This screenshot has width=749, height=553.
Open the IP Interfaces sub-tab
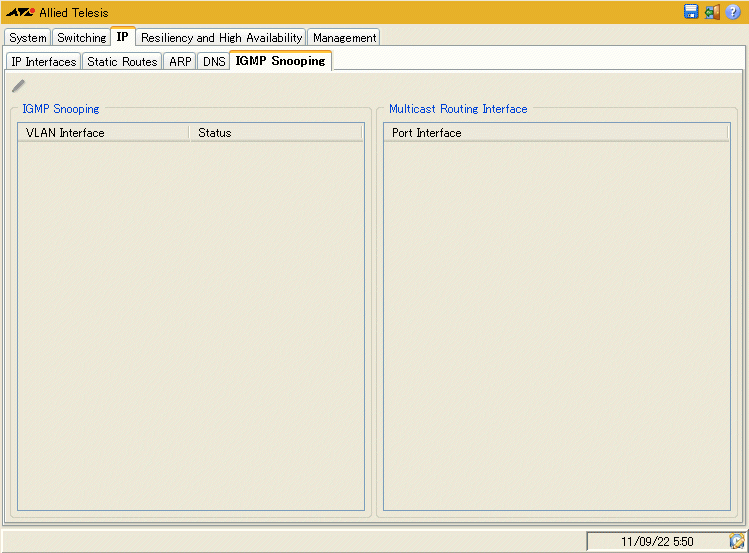tap(43, 62)
